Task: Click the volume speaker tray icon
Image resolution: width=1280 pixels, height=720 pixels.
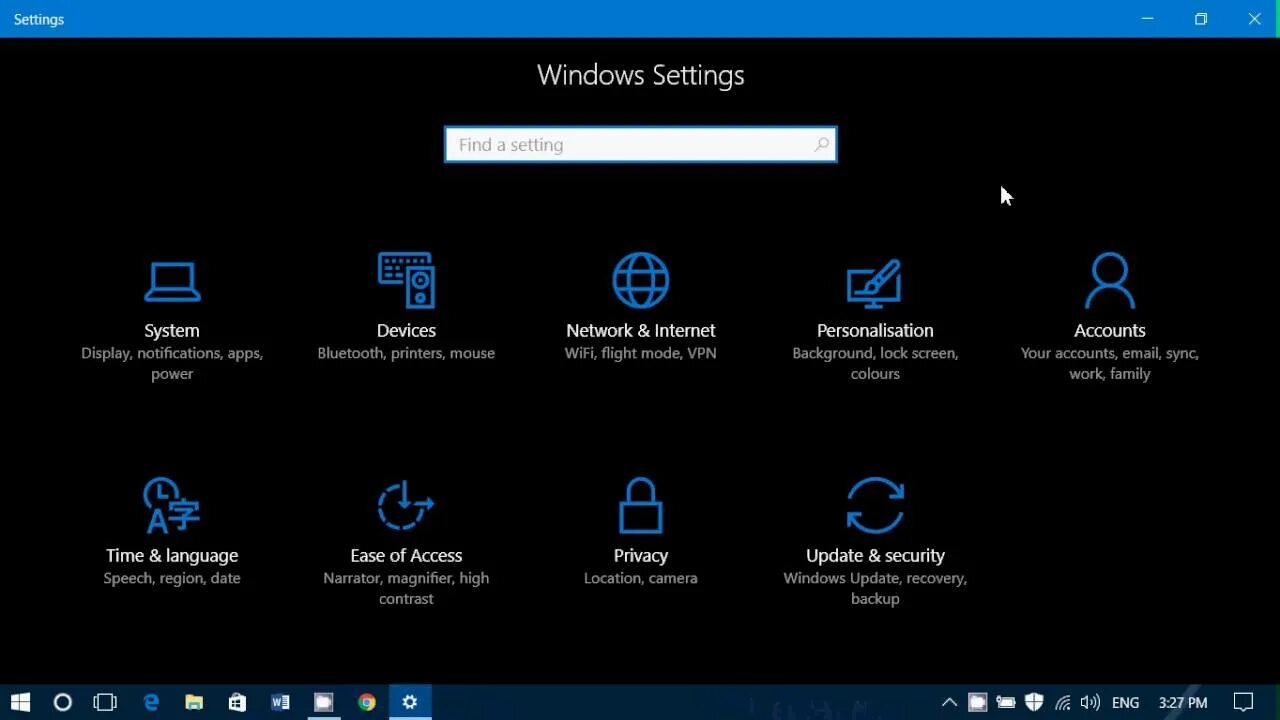Action: (1091, 703)
